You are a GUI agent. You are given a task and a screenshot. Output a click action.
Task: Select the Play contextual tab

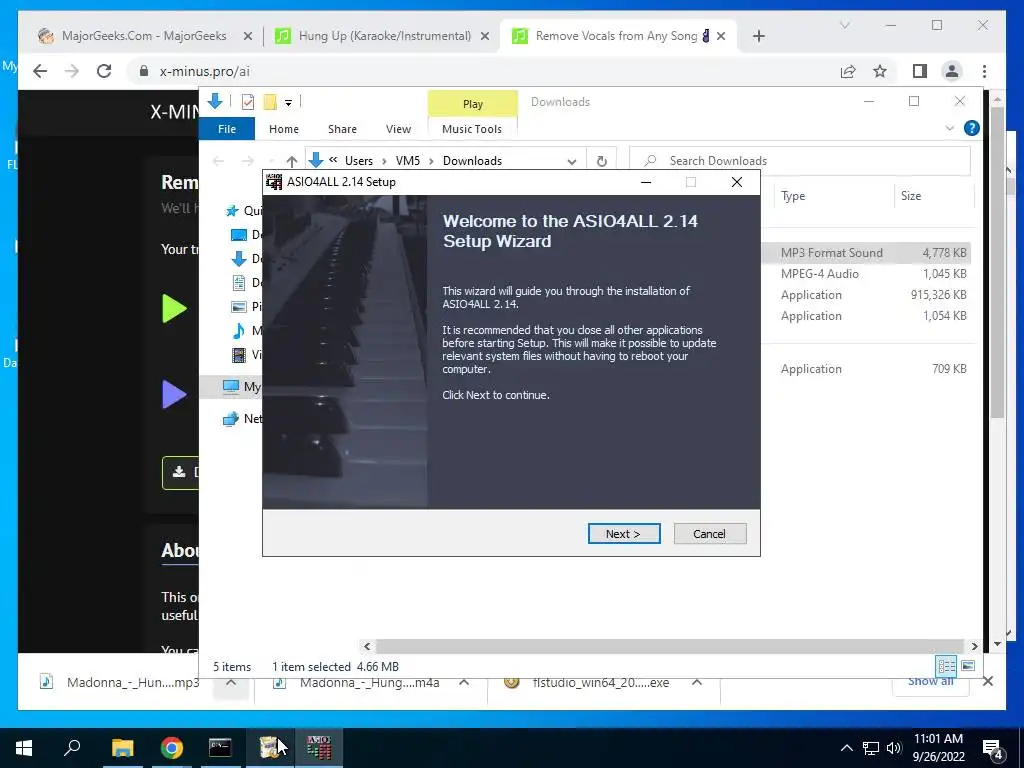tap(473, 104)
